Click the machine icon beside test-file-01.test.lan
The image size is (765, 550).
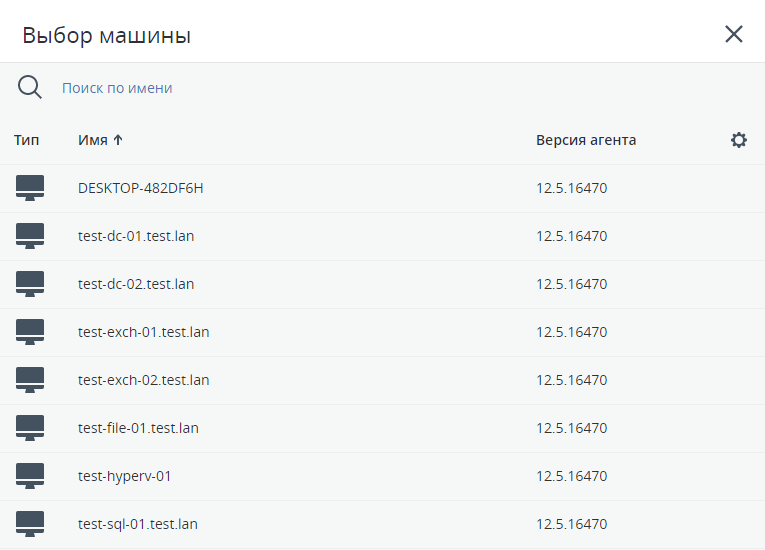30,428
